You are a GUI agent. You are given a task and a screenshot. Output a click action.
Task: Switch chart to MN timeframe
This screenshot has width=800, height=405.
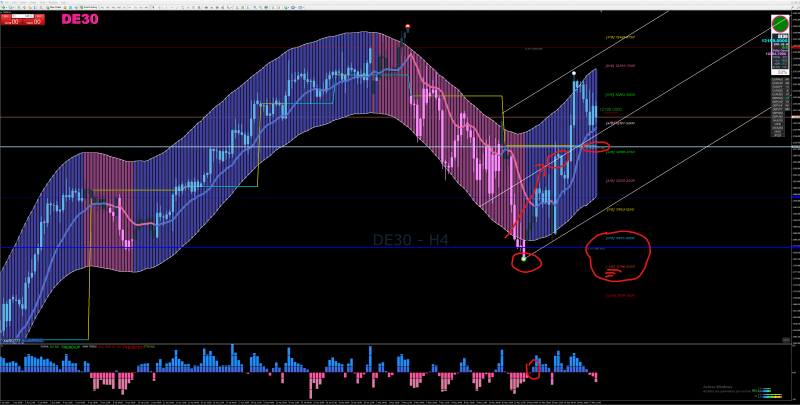(146, 7)
